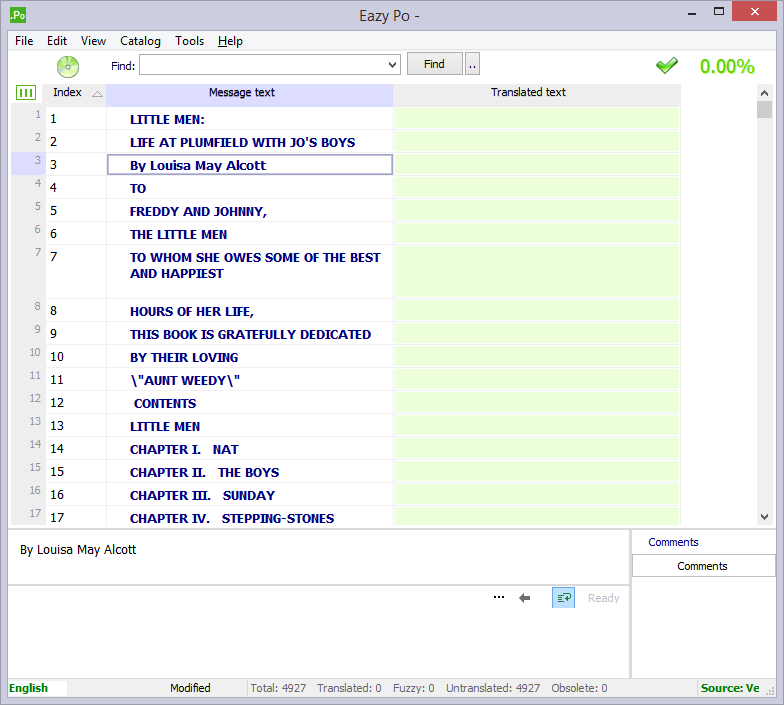Click the scroll up arrow of the list
The height and width of the screenshot is (705, 784).
(x=764, y=93)
